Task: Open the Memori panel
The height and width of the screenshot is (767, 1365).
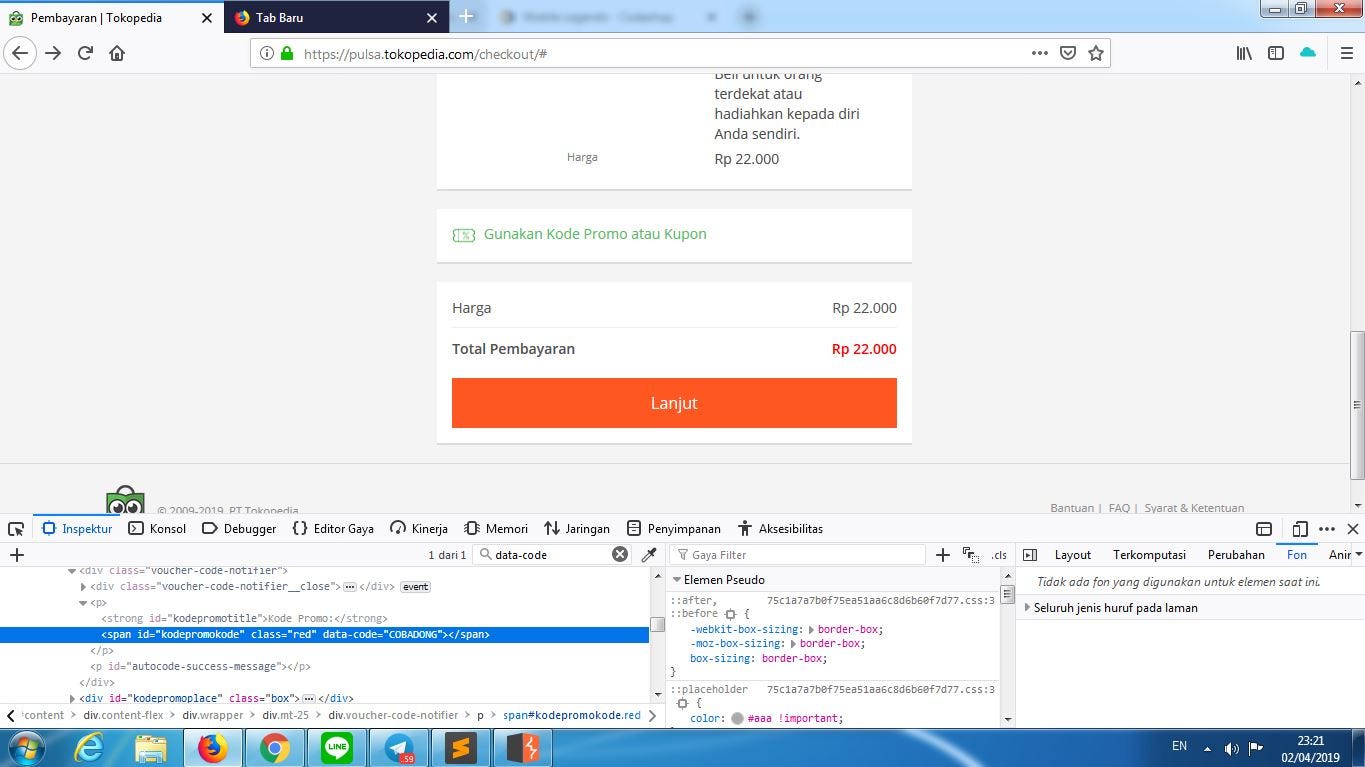Action: [496, 529]
